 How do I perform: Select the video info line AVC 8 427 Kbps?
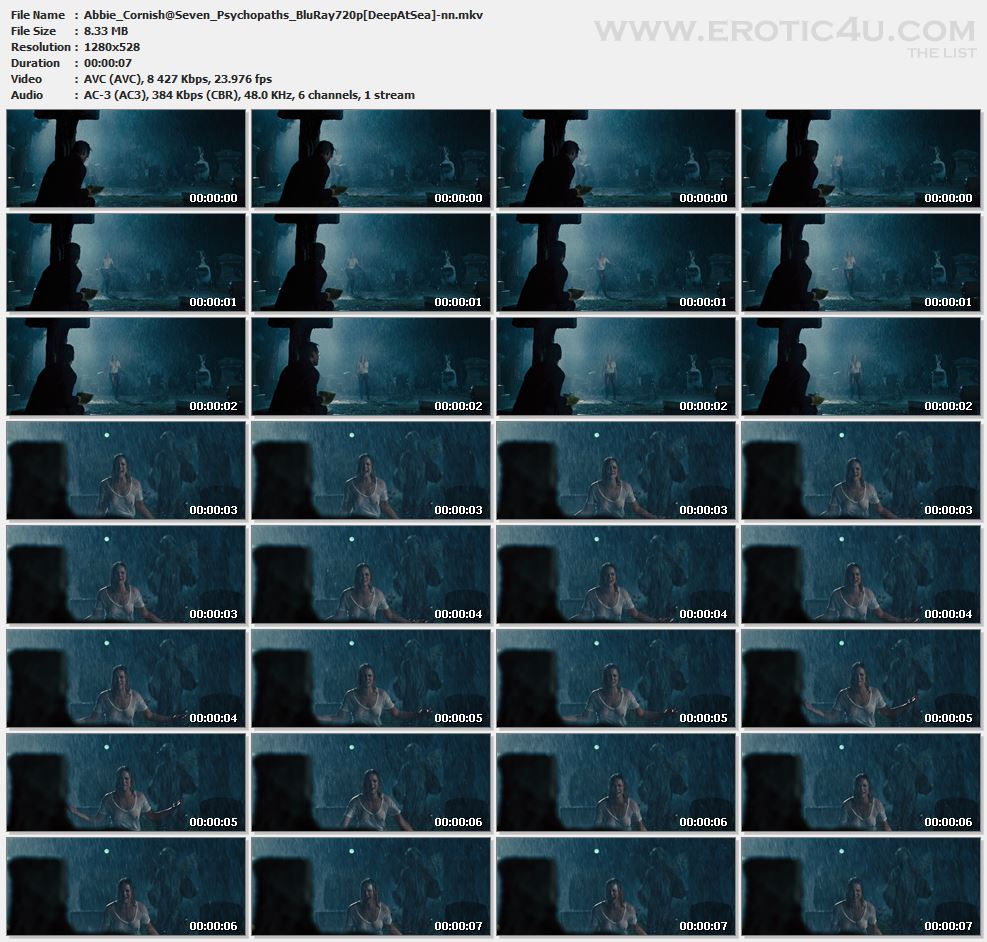tap(178, 79)
